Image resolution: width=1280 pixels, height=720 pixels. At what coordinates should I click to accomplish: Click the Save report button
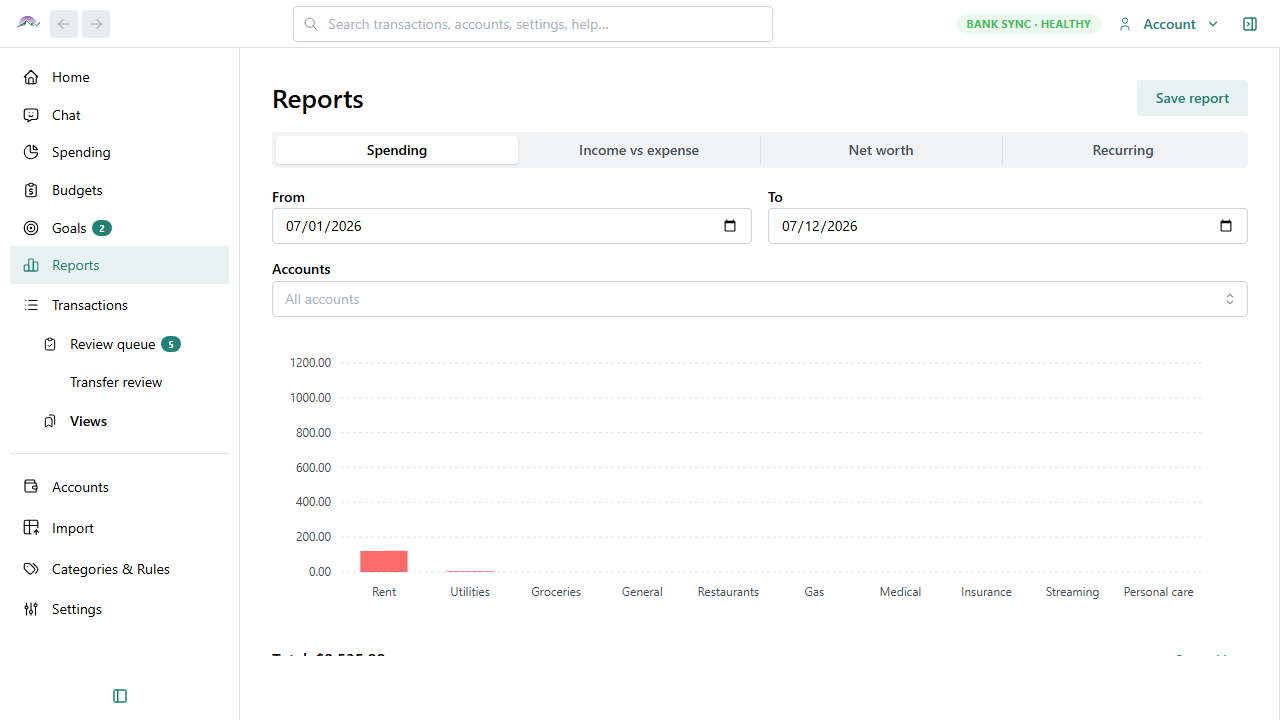pyautogui.click(x=1192, y=98)
